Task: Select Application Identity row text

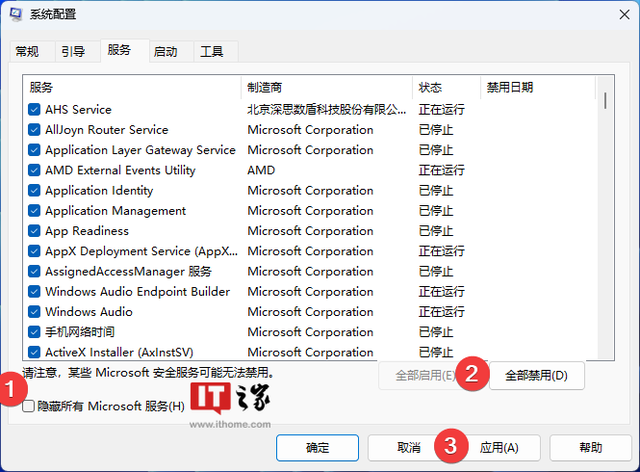Action: [99, 190]
